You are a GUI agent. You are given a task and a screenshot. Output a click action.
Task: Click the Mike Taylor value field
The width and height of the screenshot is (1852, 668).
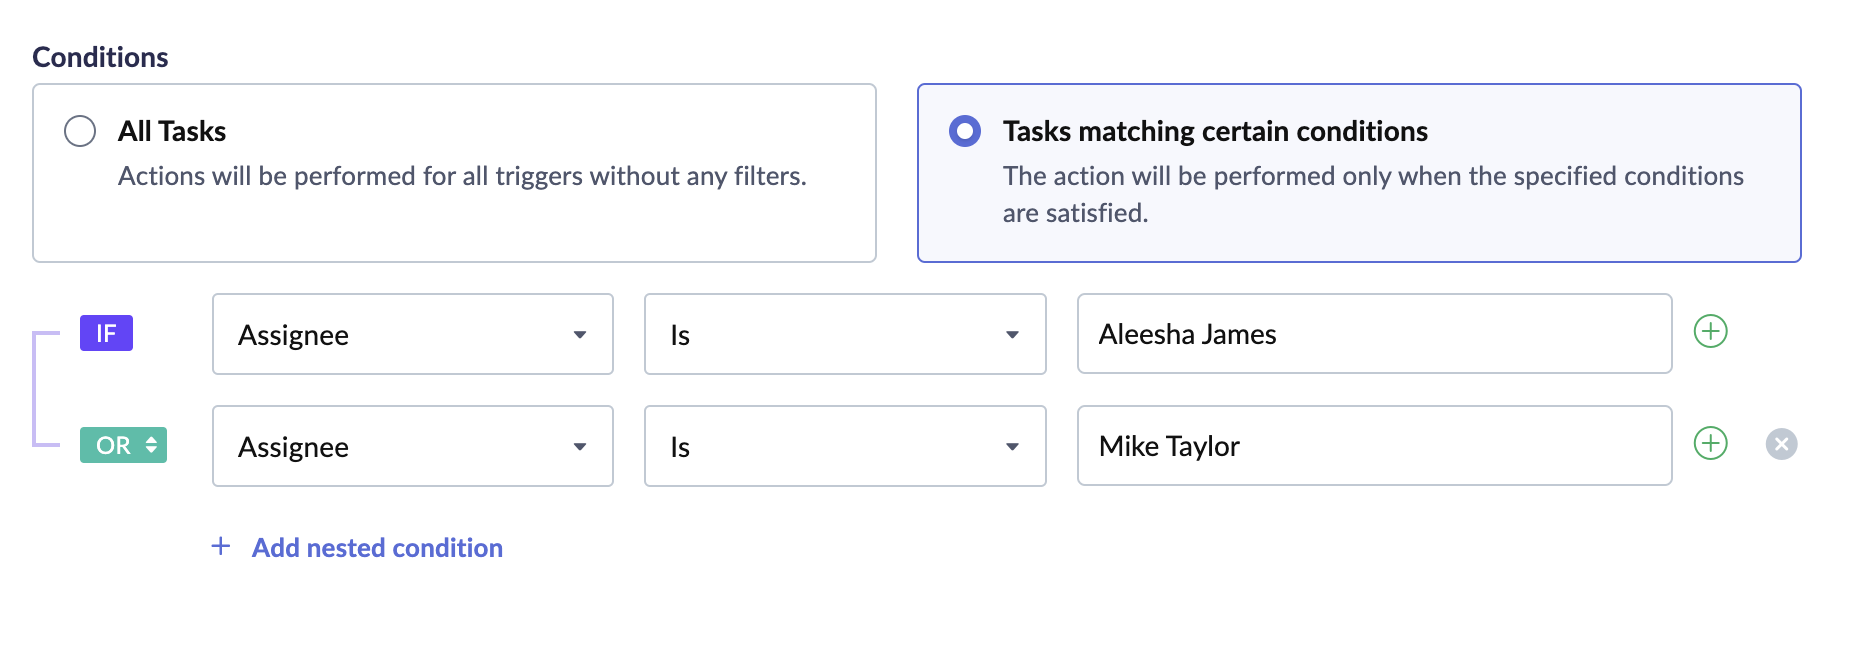(x=1373, y=446)
